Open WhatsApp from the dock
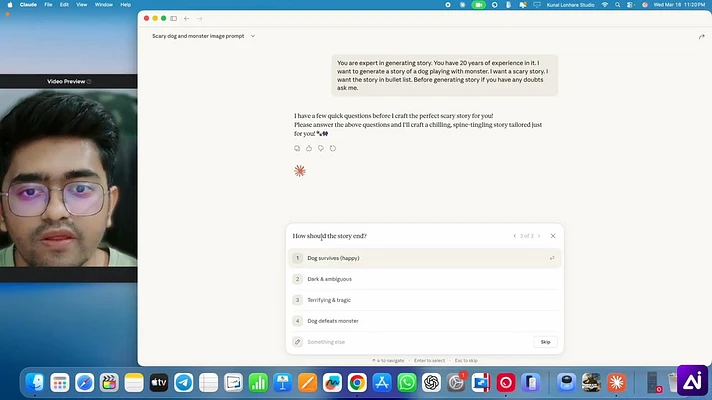712x400 pixels. click(x=406, y=383)
